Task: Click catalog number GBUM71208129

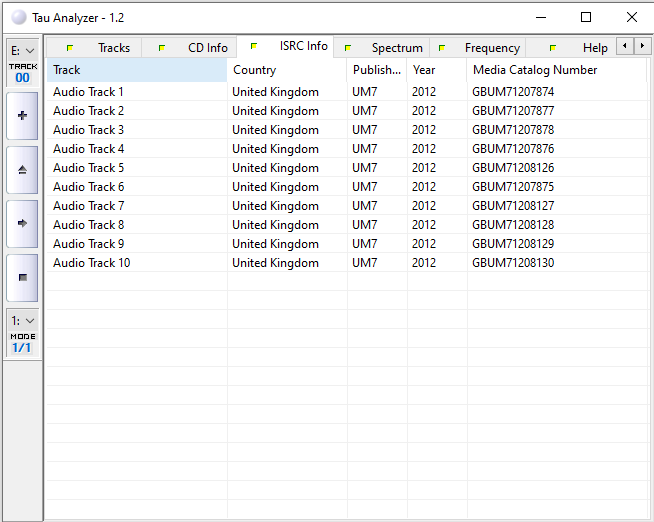Action: [513, 243]
